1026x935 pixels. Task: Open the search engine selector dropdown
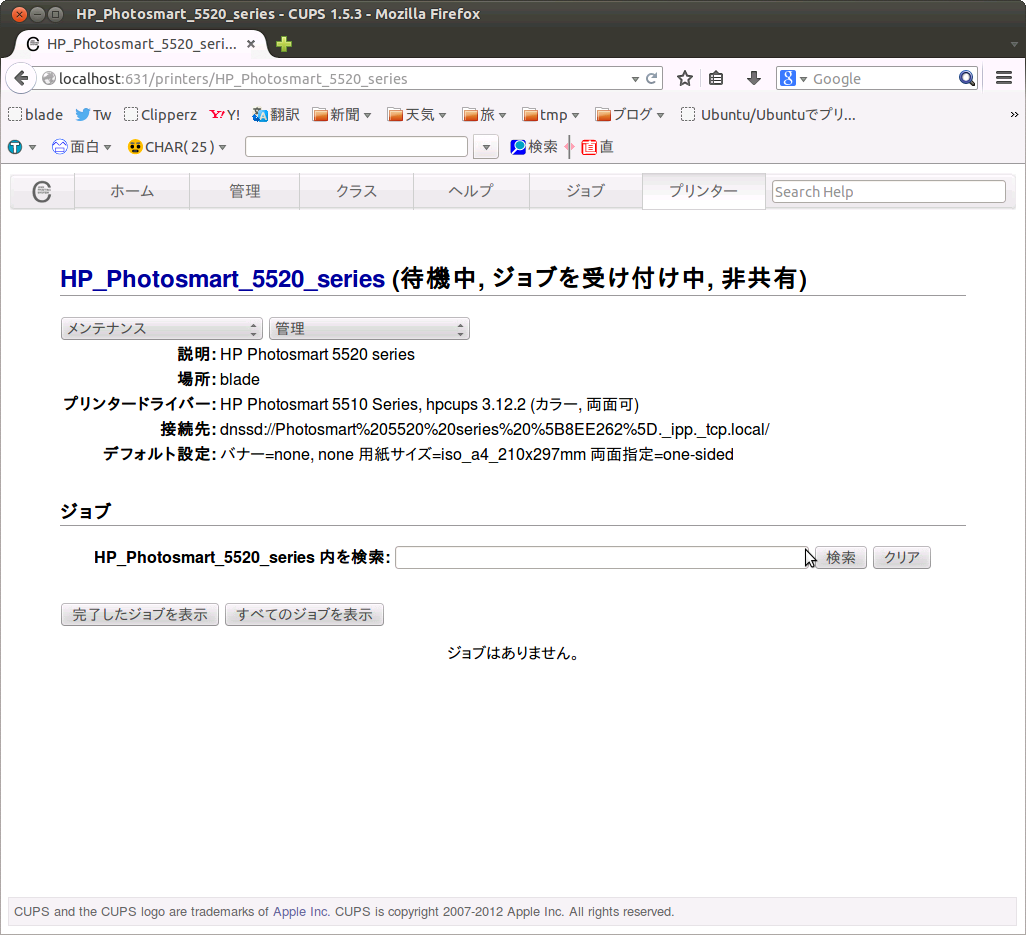pyautogui.click(x=804, y=79)
